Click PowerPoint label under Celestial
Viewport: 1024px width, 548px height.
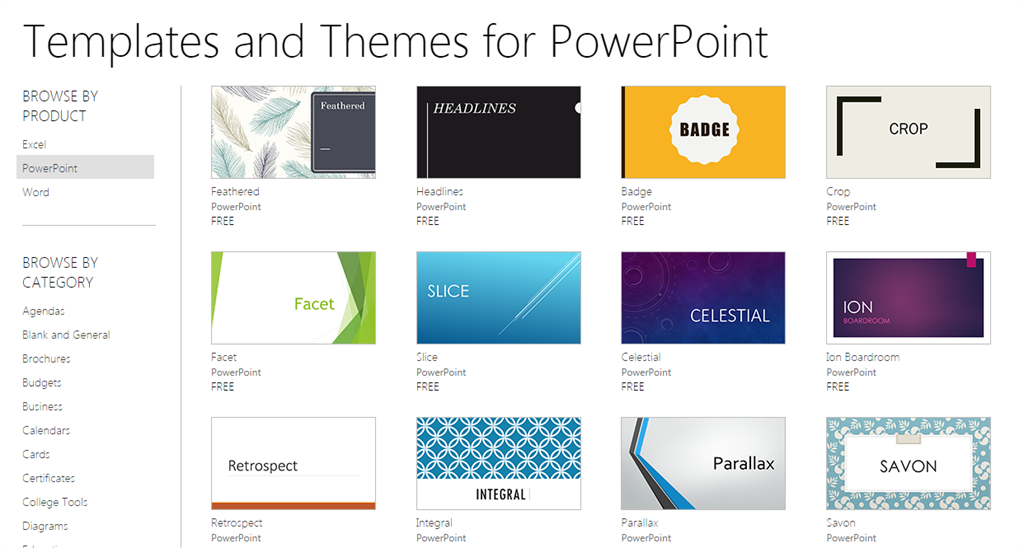click(646, 372)
